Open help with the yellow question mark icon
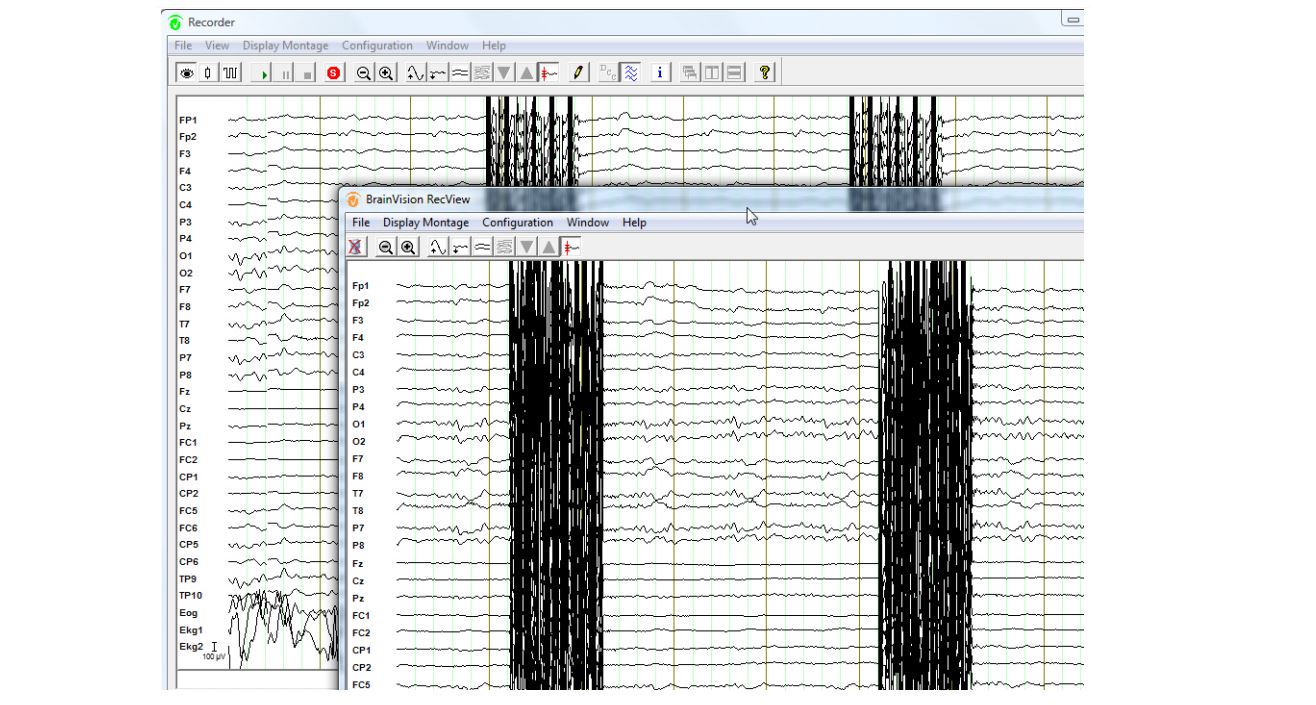 point(764,73)
